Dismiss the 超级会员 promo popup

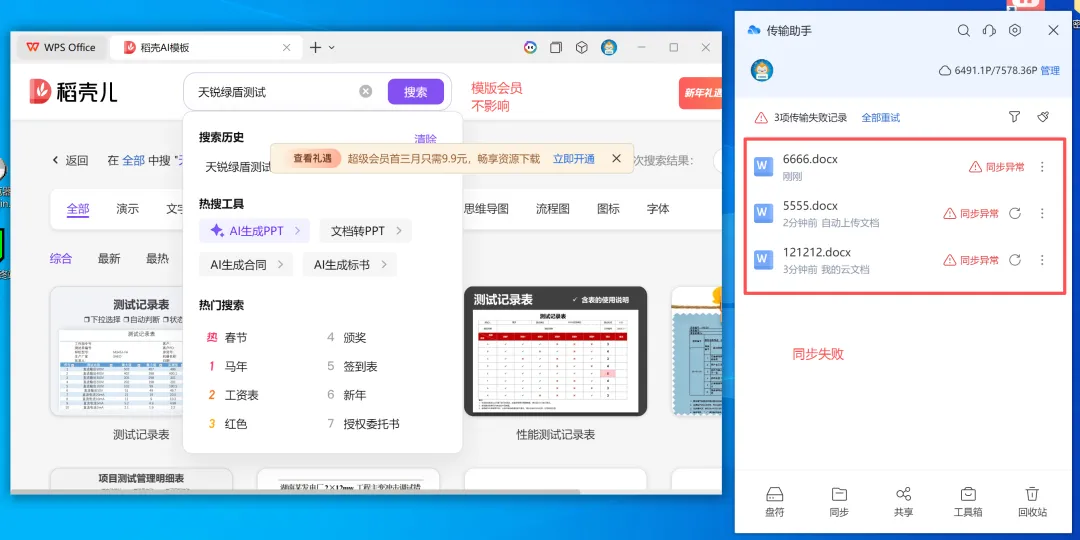(616, 158)
